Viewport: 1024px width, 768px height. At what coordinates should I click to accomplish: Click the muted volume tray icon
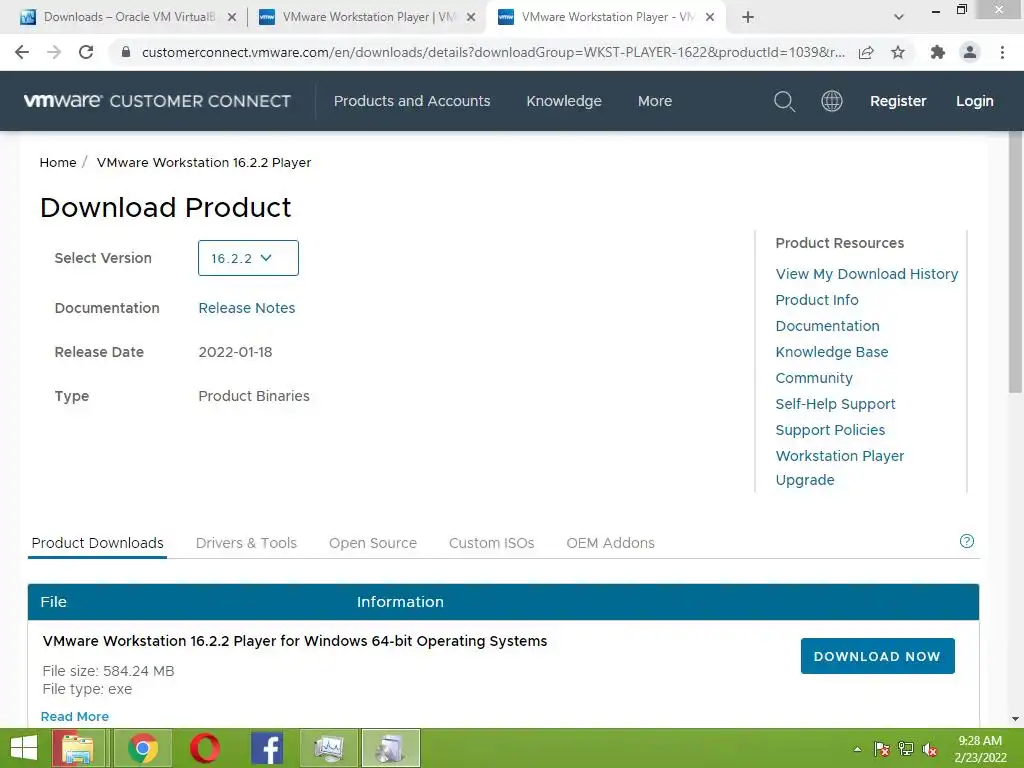pos(930,750)
